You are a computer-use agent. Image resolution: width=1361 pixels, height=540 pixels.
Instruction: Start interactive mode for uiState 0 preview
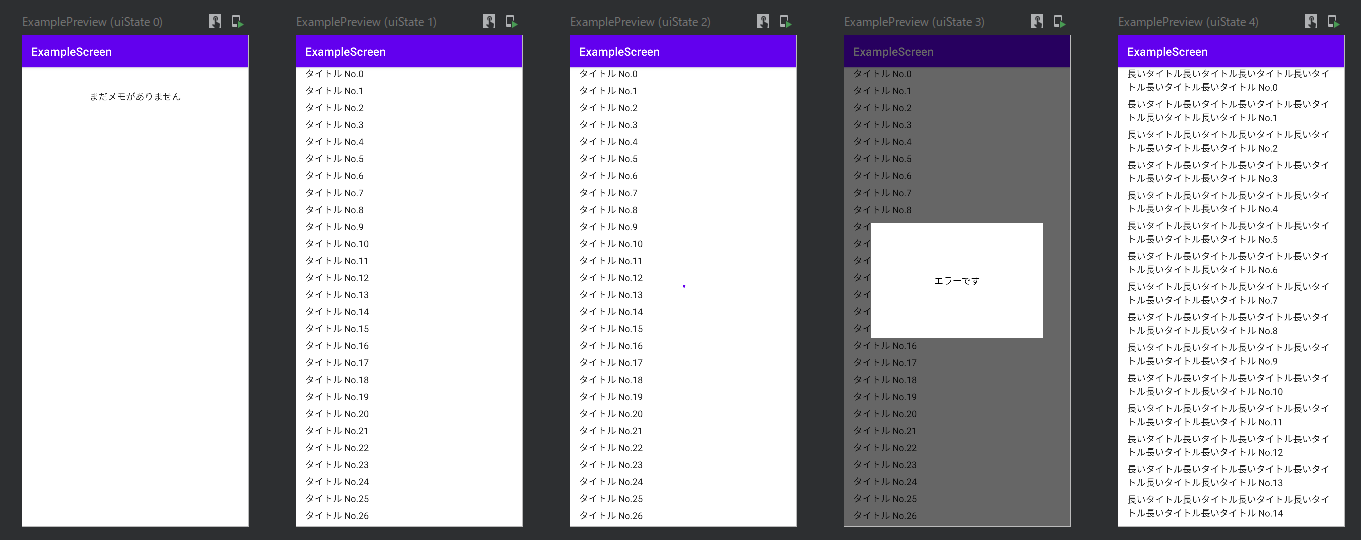(215, 21)
